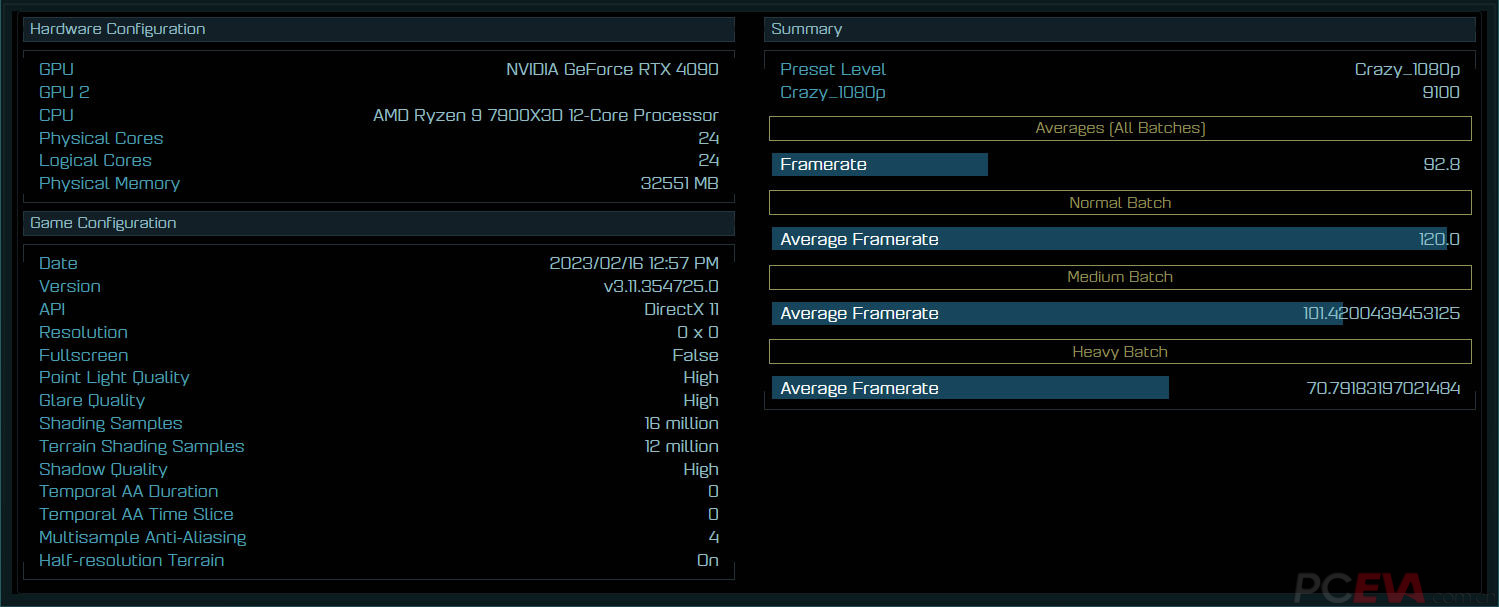This screenshot has width=1499, height=607.
Task: Click the NVIDIA GeForce RTX 4090 GPU entry
Action: pyautogui.click(x=612, y=69)
